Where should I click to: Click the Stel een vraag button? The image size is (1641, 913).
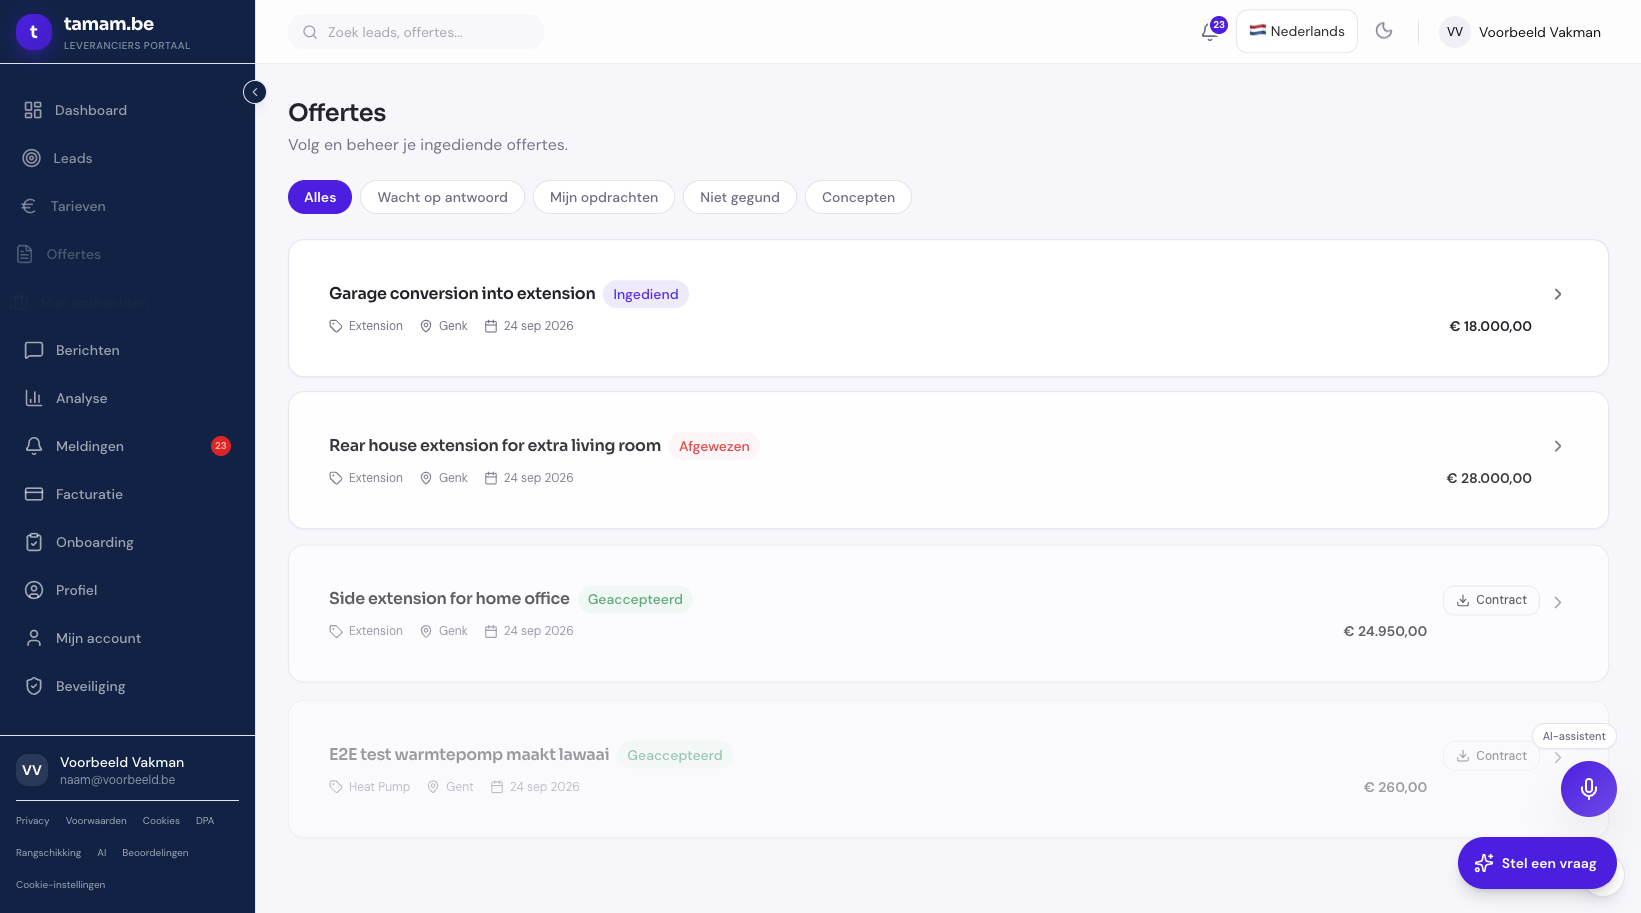click(1537, 863)
